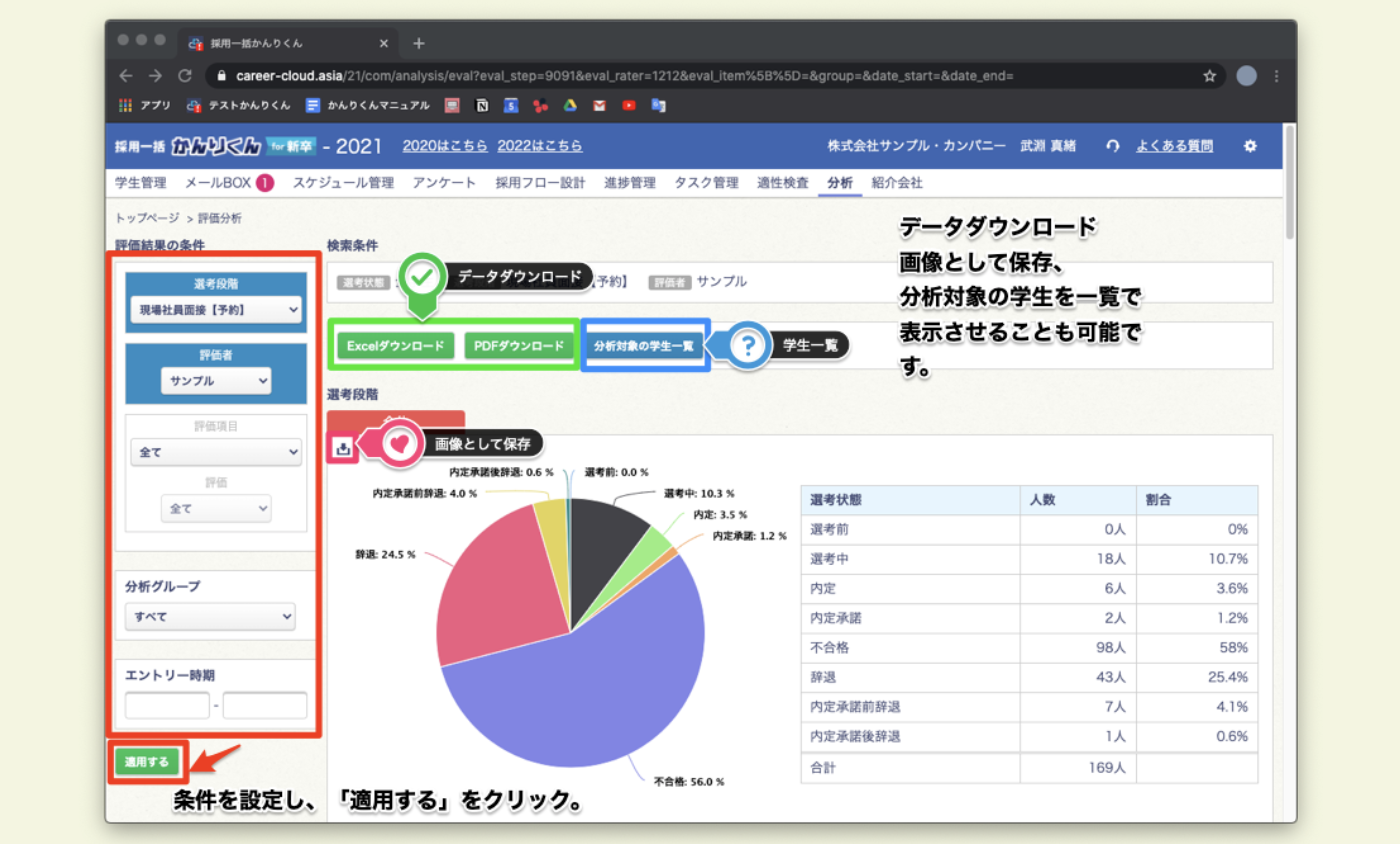This screenshot has width=1400, height=844.
Task: Open the 評価者 dropdown showing サンプル
Action: point(215,381)
